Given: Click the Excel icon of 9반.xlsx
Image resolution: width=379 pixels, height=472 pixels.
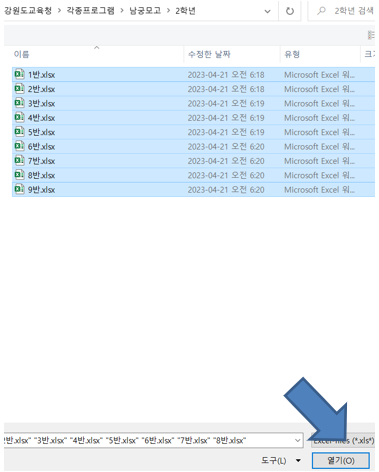Looking at the screenshot, I should coord(19,189).
